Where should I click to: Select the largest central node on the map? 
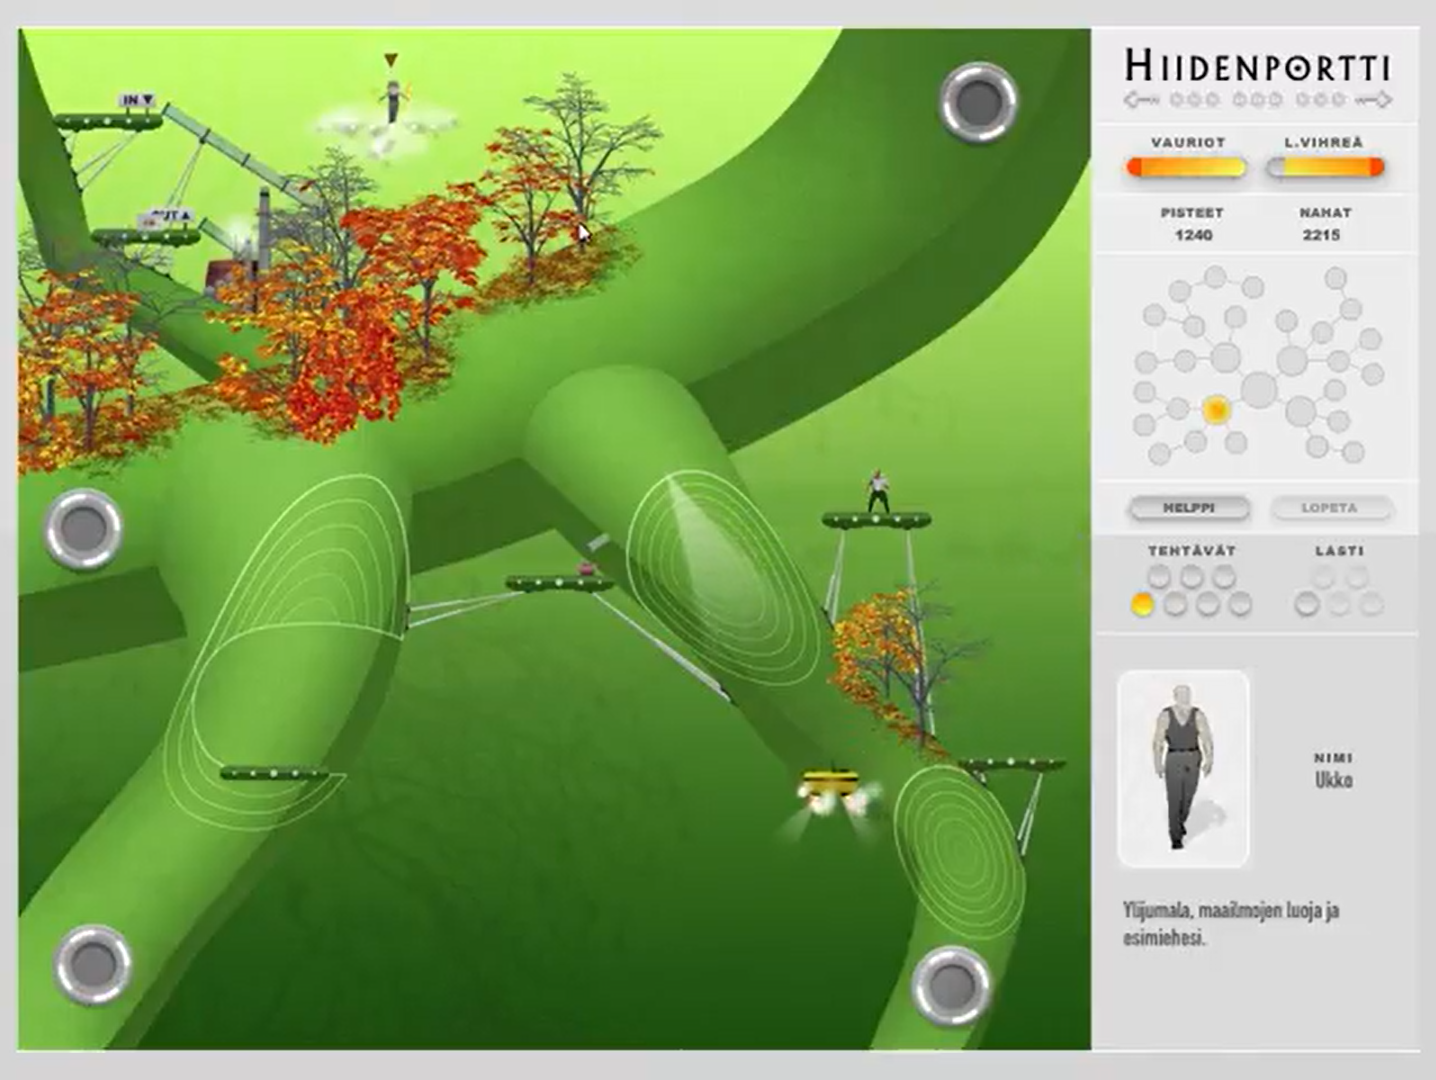(x=1260, y=389)
